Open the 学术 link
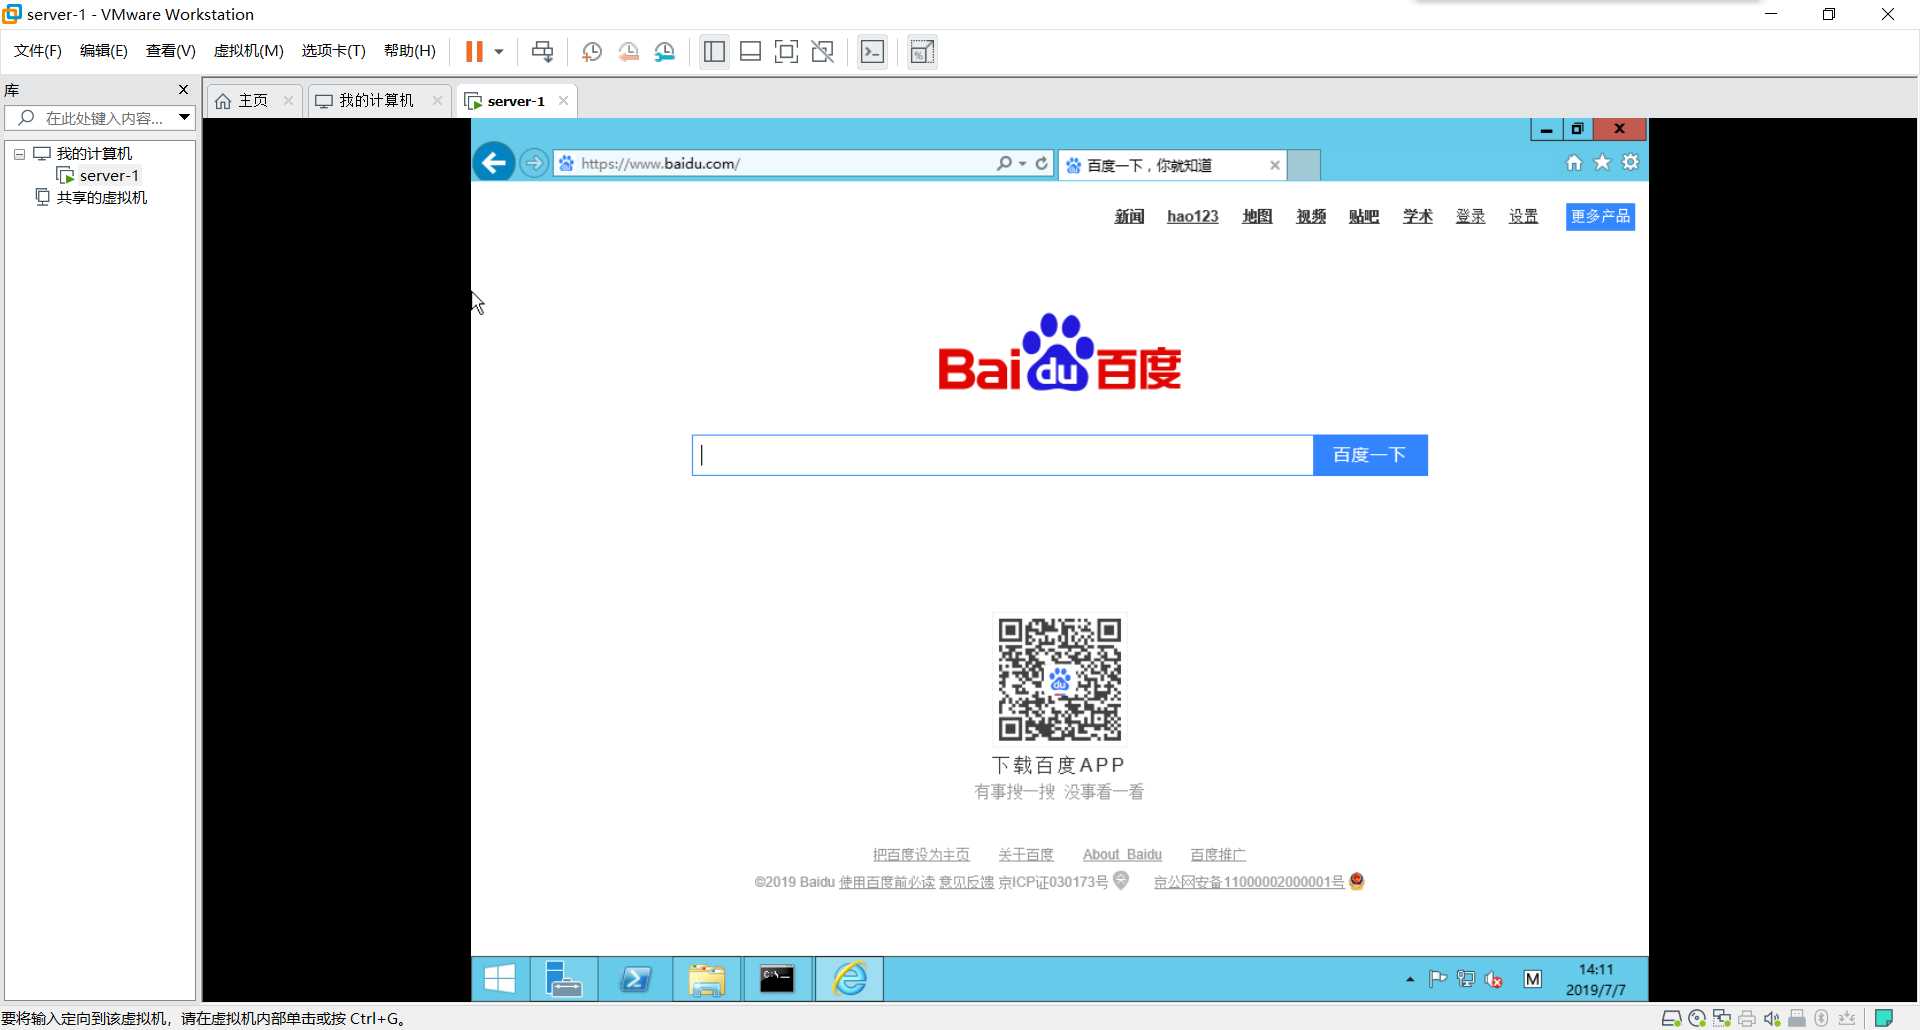1920x1030 pixels. 1418,217
